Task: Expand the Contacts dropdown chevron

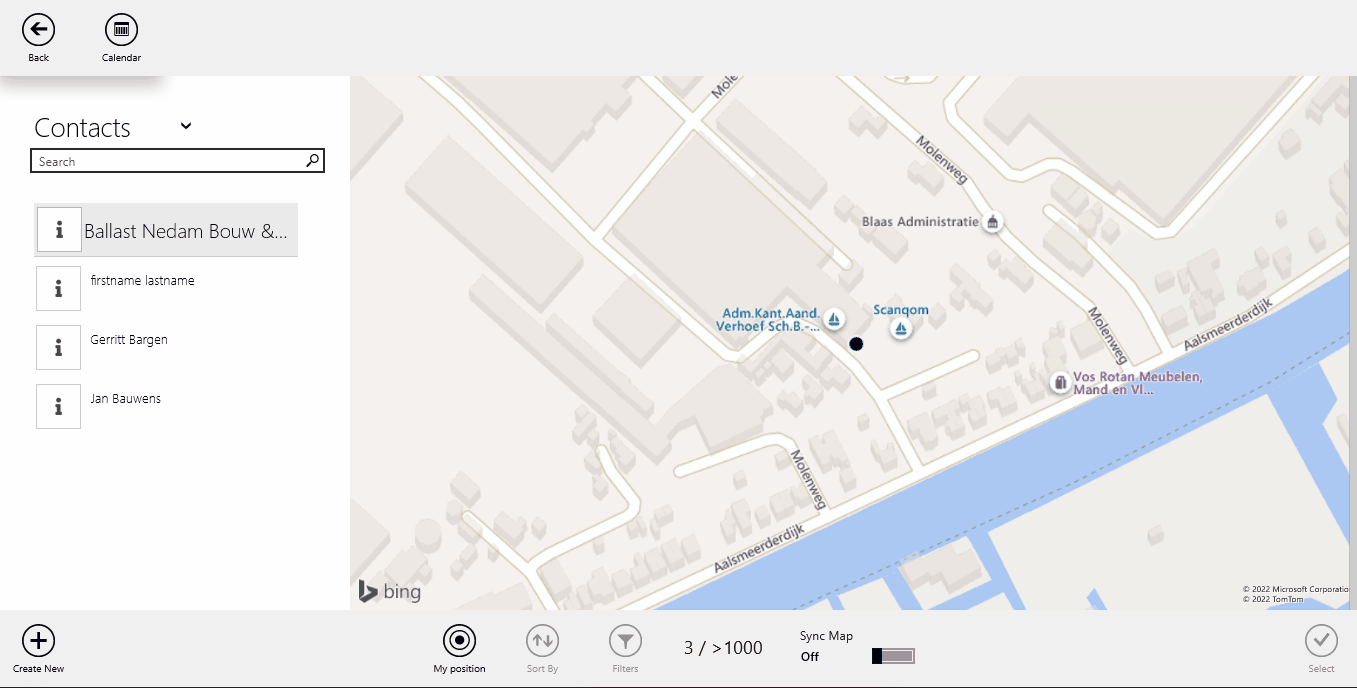Action: tap(186, 126)
